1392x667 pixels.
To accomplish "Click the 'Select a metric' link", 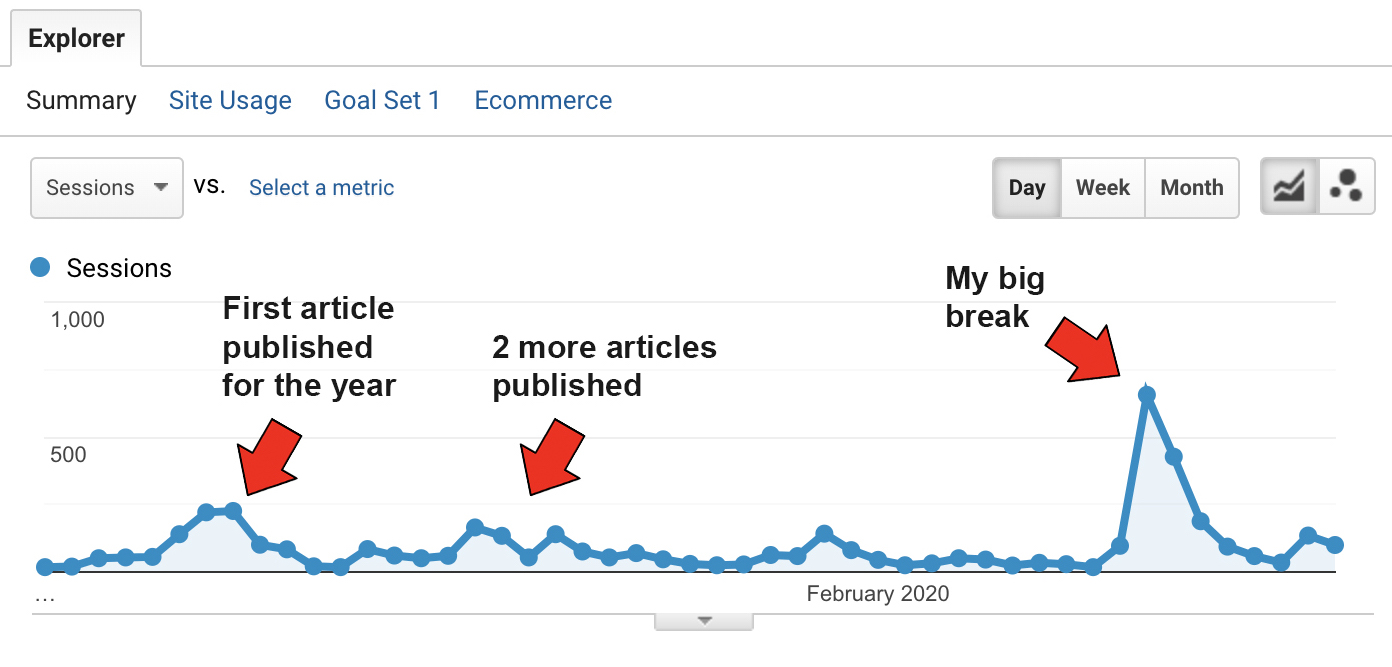I will click(321, 187).
